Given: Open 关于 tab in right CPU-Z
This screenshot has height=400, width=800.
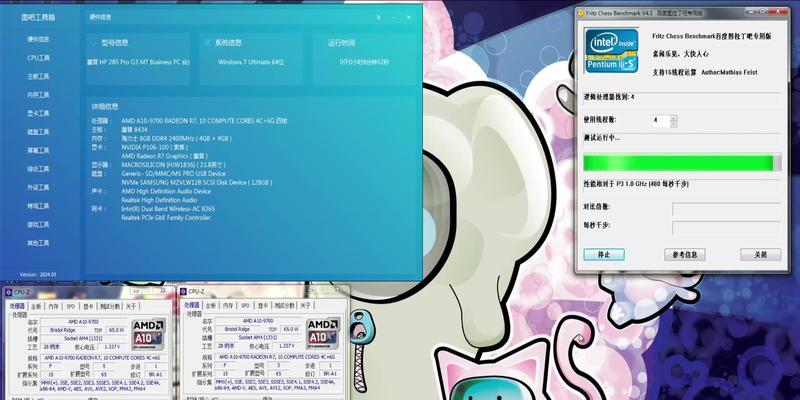Looking at the screenshot, I should pyautogui.click(x=305, y=306).
